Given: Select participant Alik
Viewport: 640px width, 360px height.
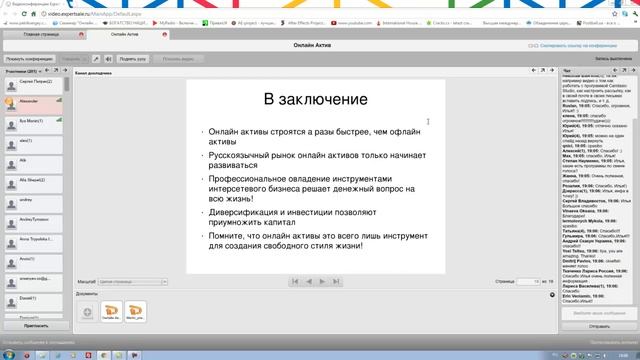Looking at the screenshot, I should (34, 164).
